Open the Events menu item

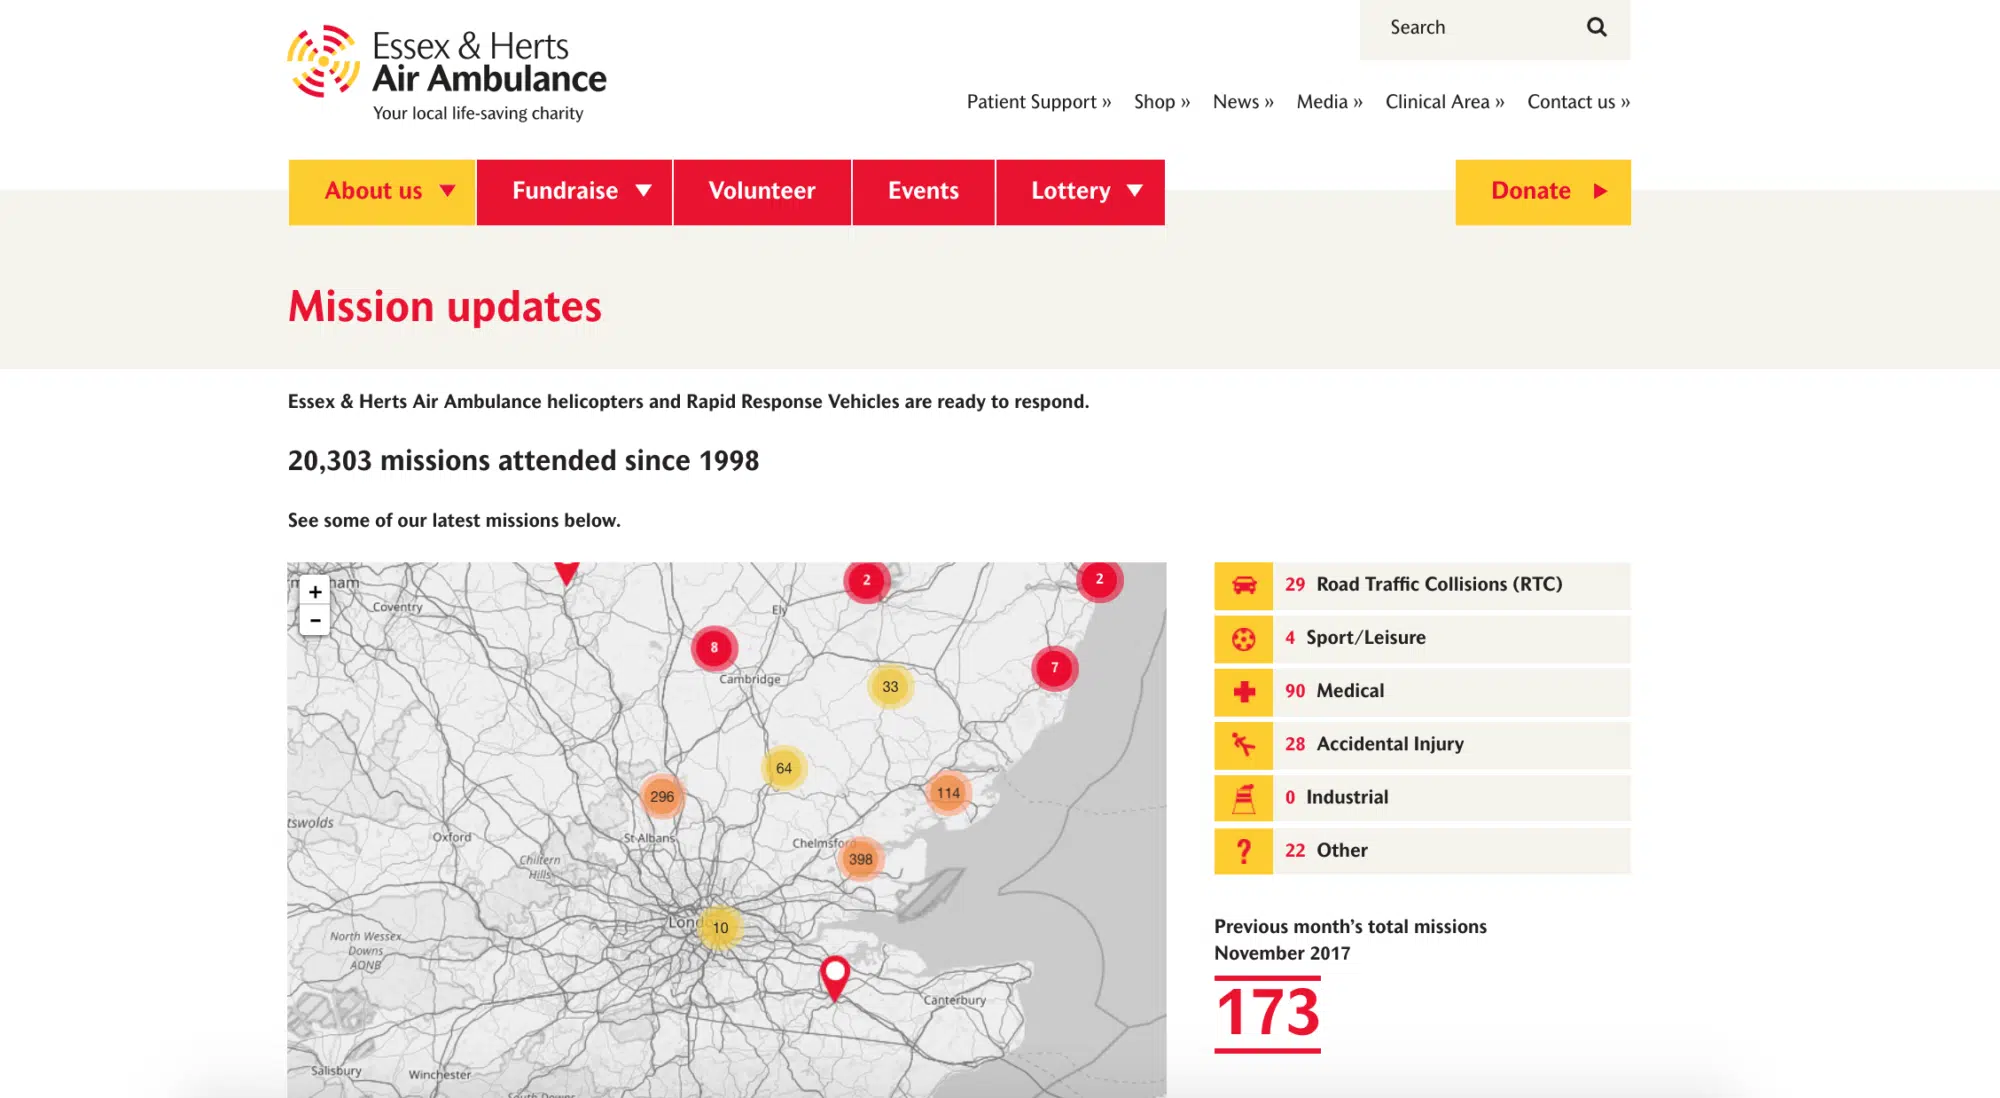923,192
